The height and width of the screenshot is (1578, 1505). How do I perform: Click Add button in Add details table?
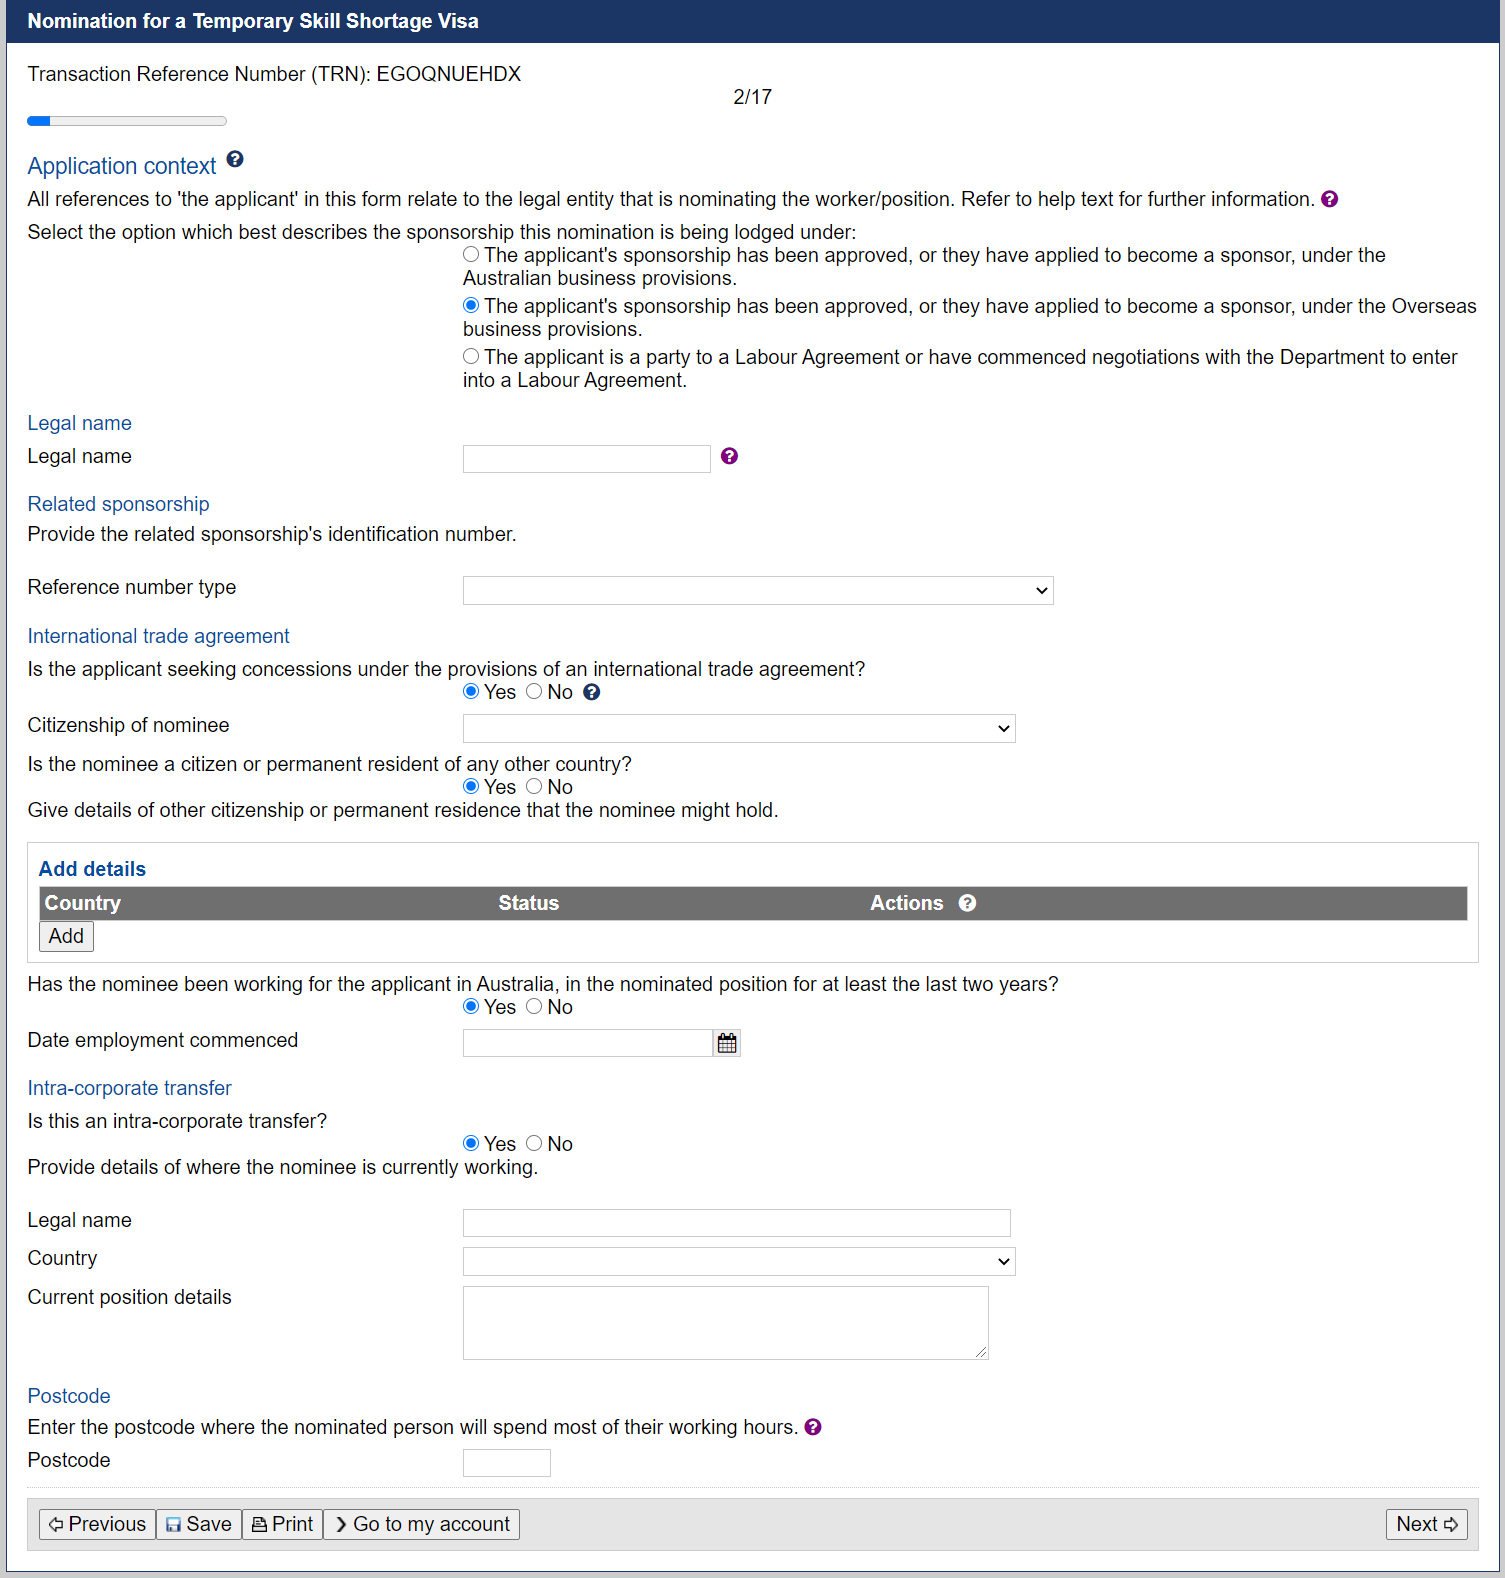[x=66, y=936]
